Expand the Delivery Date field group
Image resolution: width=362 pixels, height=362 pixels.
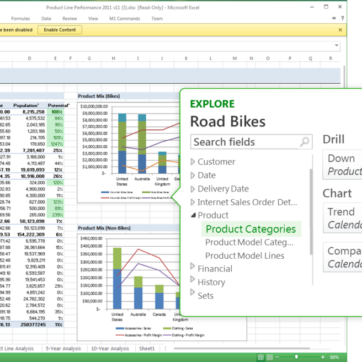(x=193, y=189)
